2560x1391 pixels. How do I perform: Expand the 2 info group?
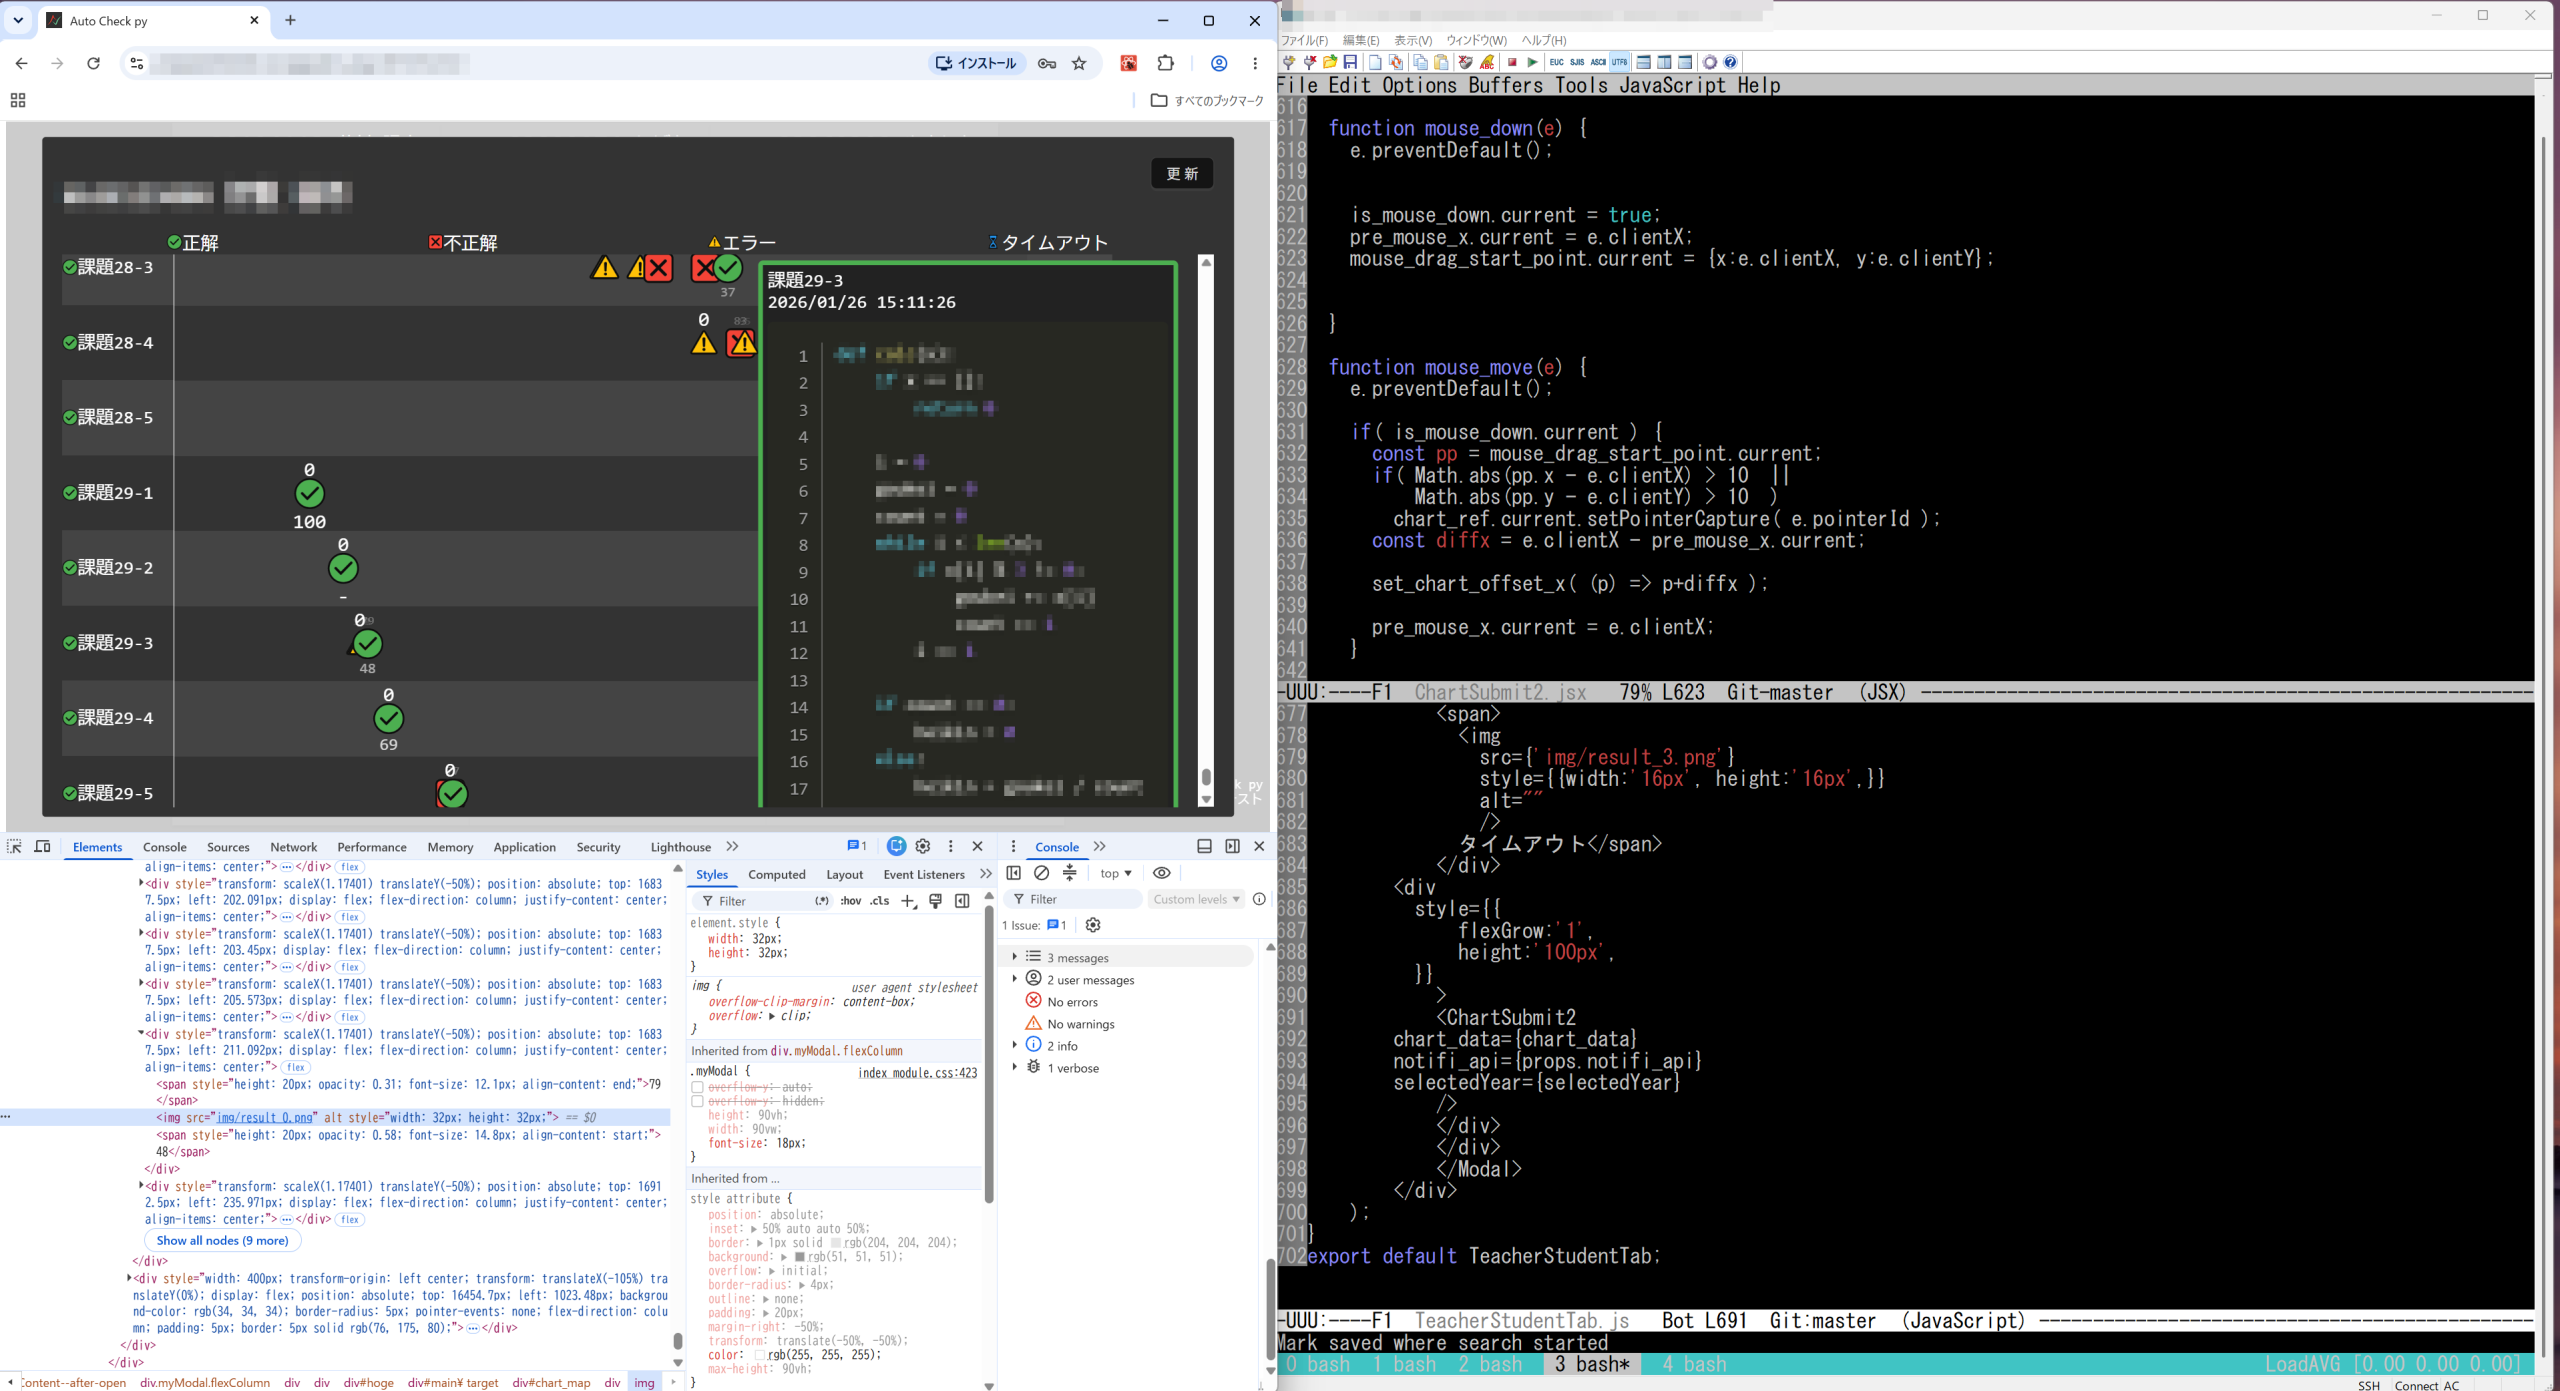click(1015, 1045)
